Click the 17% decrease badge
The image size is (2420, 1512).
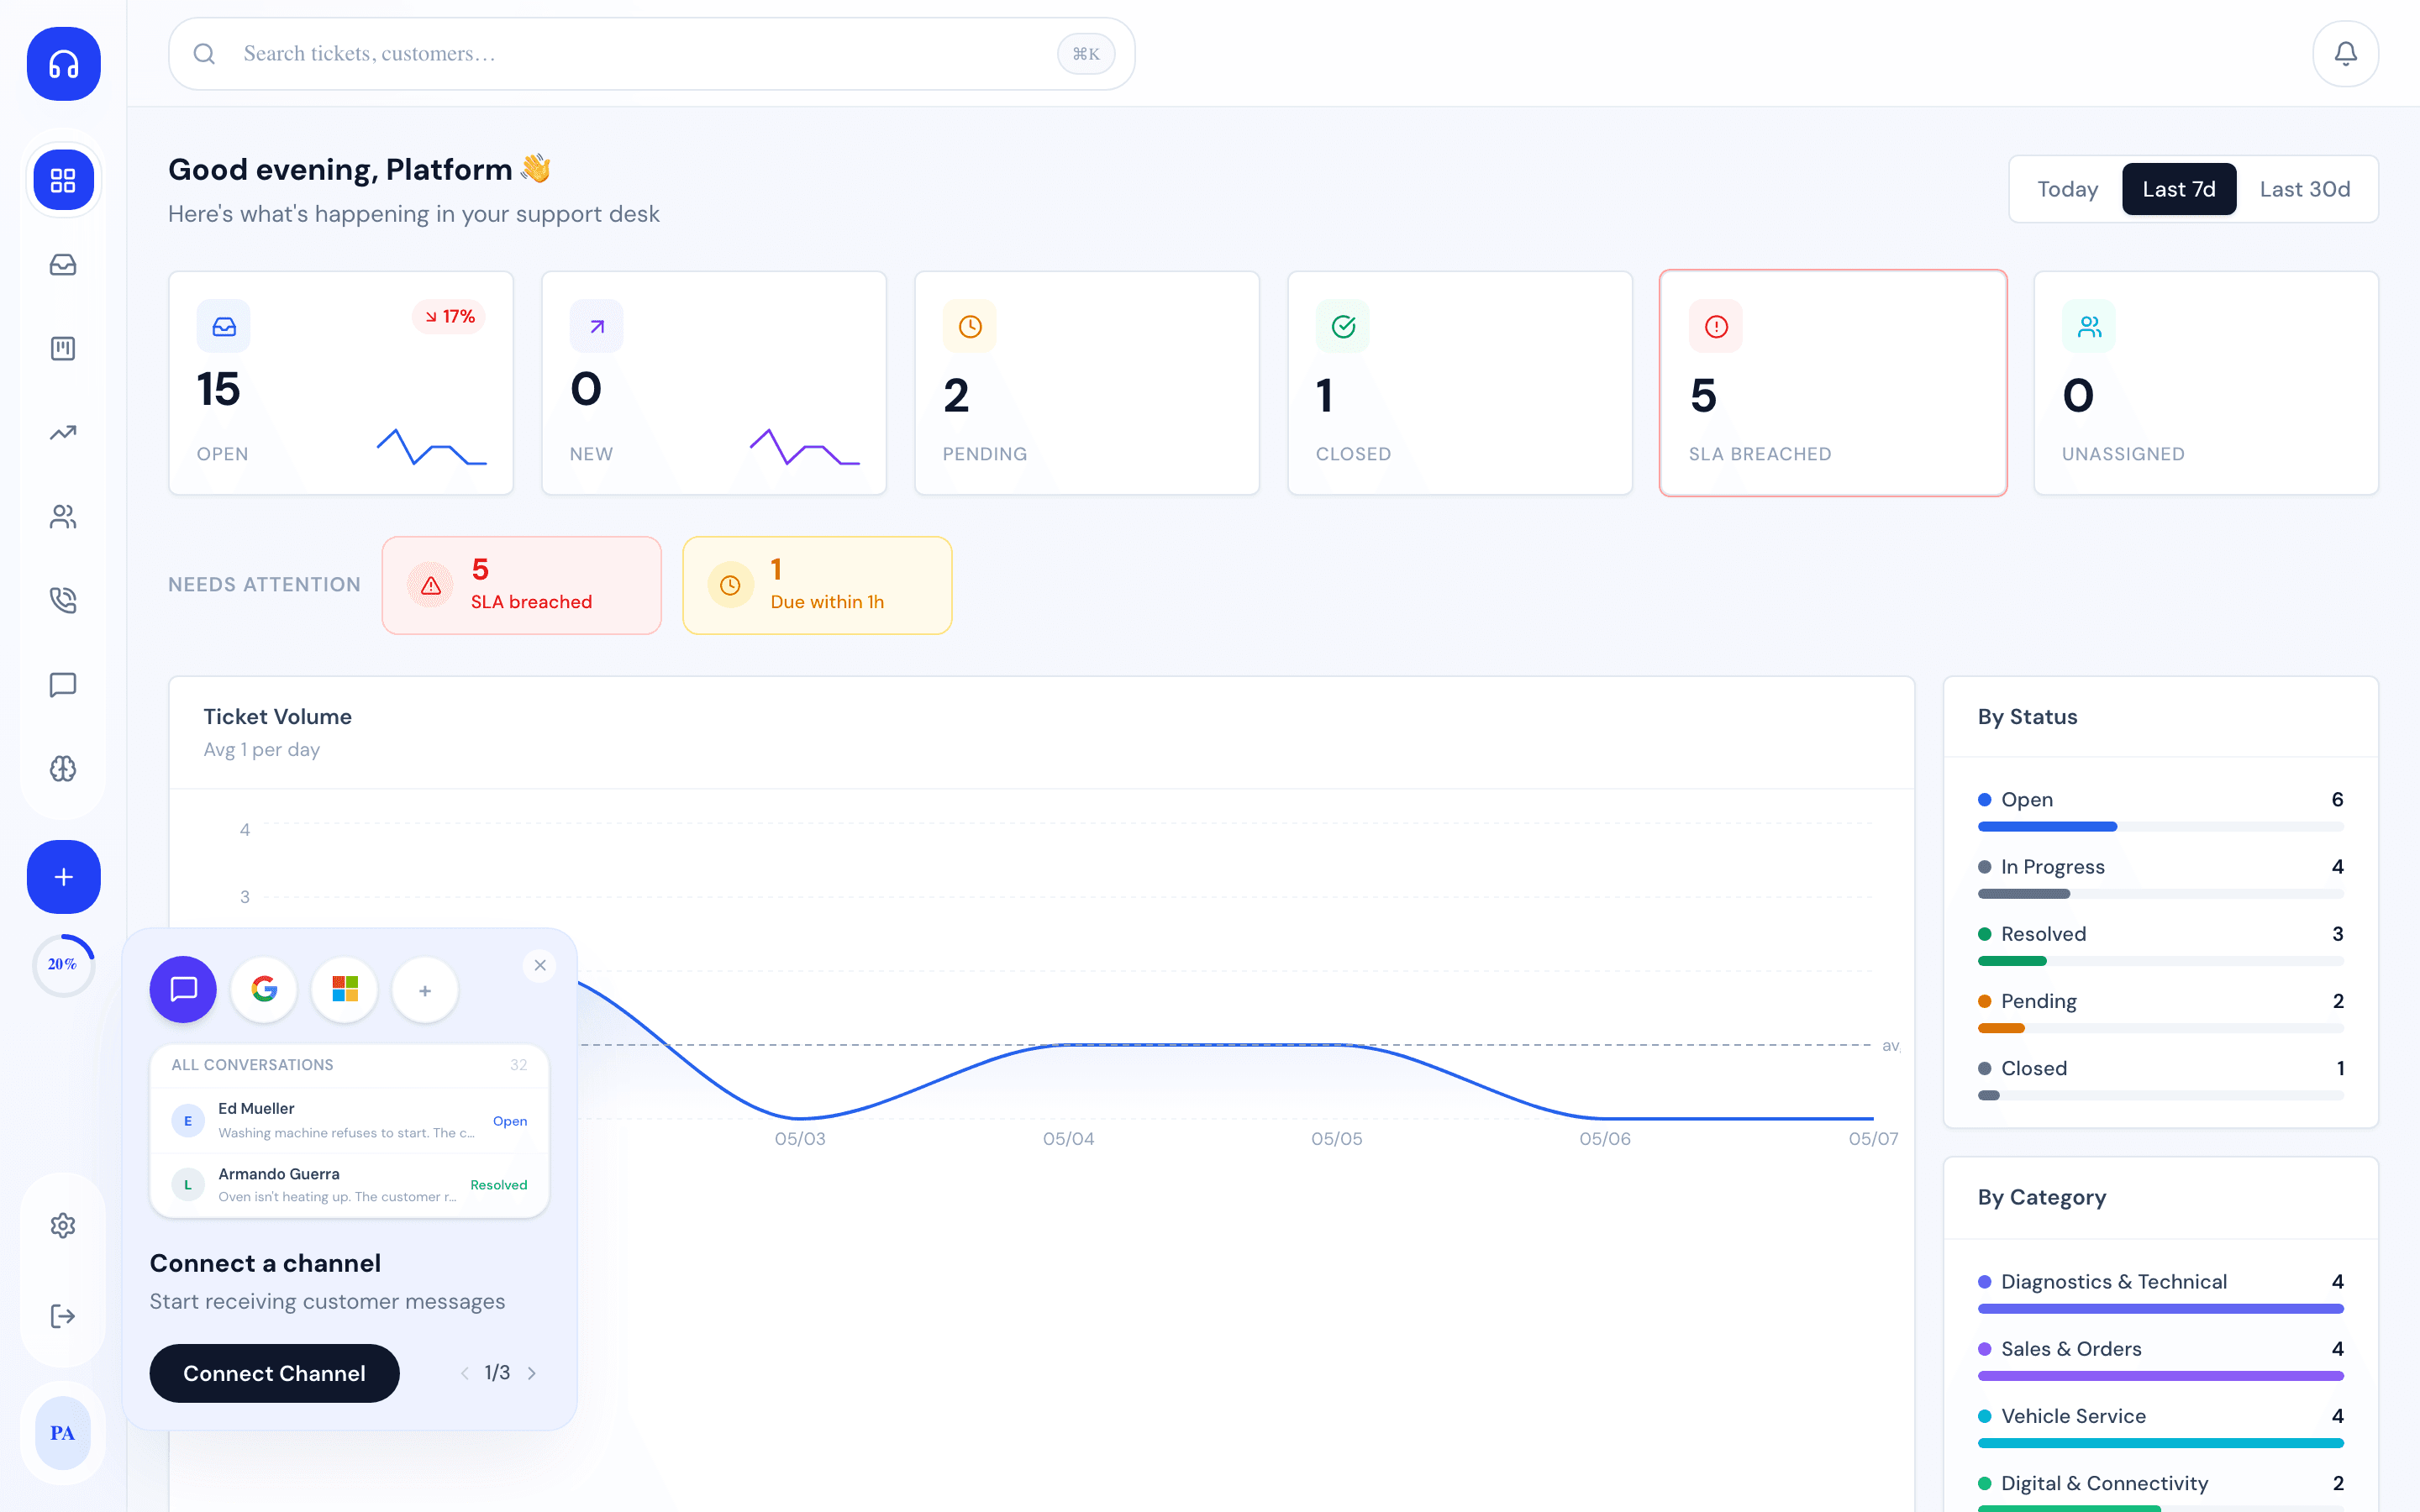click(449, 317)
